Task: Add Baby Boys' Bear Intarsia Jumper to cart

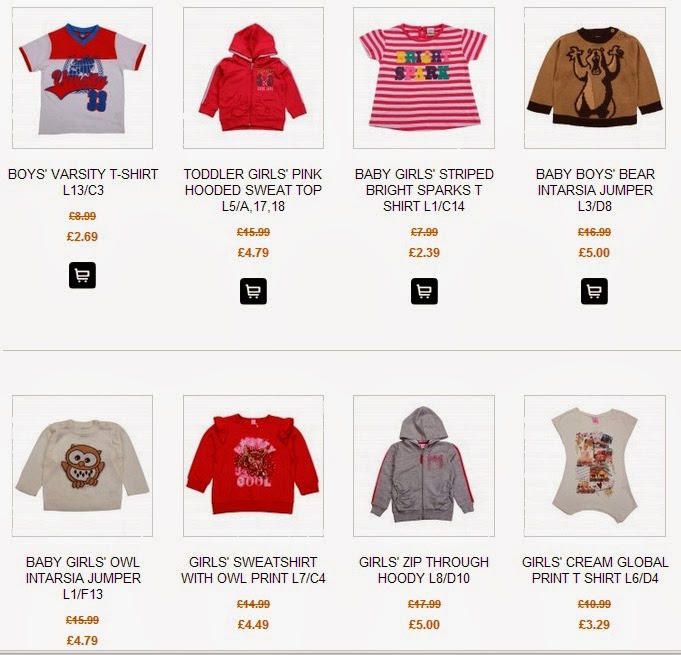Action: (594, 291)
